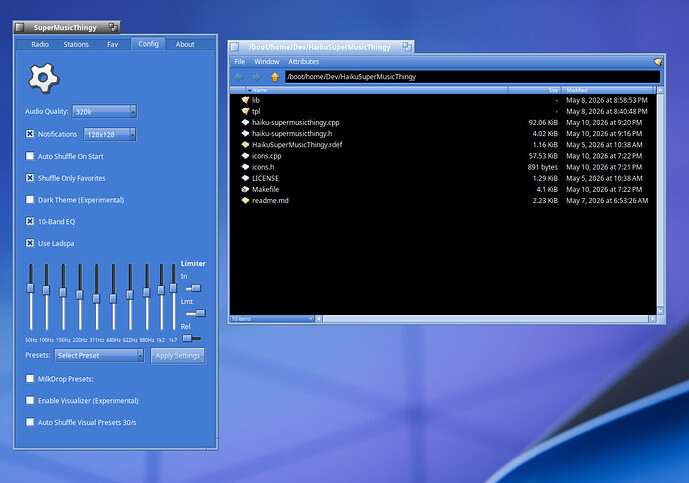
Task: Select the LICENSE file name
Action: pyautogui.click(x=265, y=178)
